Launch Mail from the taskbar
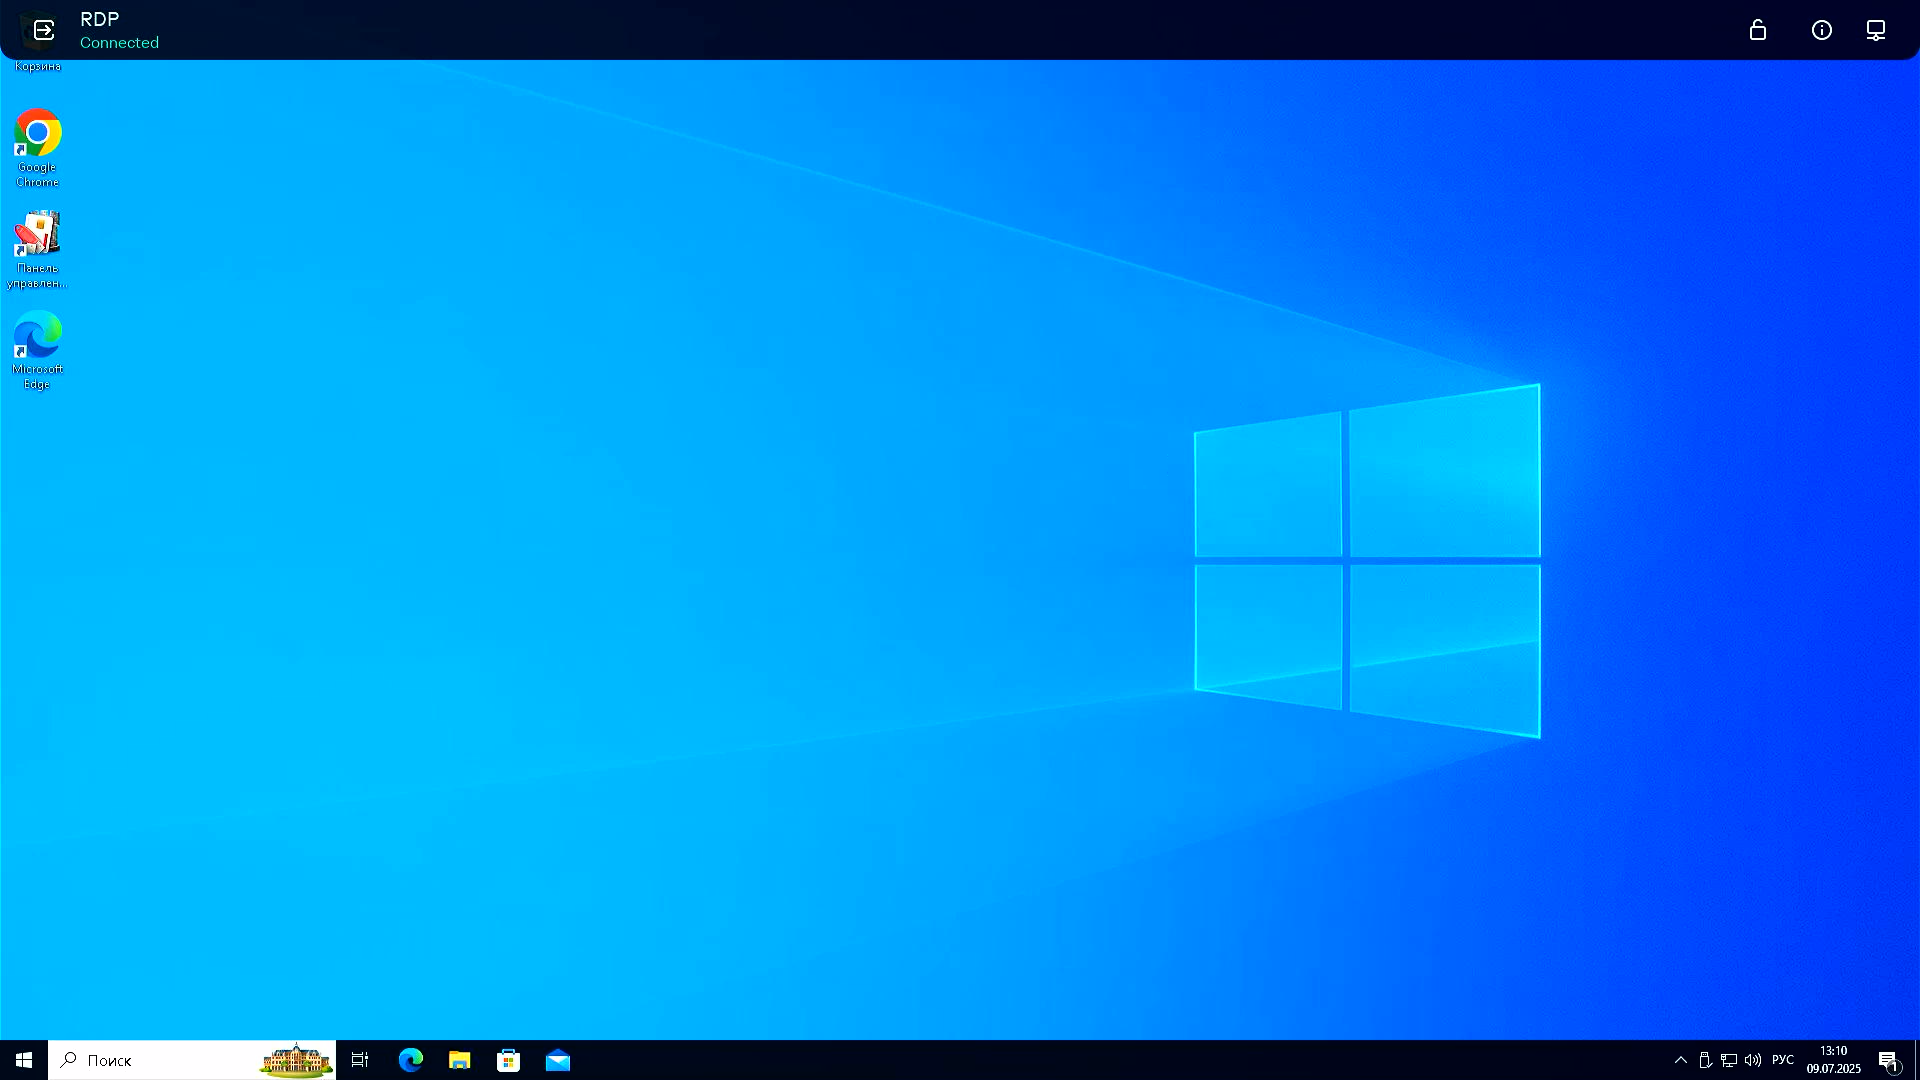Viewport: 1920px width, 1080px height. (x=557, y=1061)
